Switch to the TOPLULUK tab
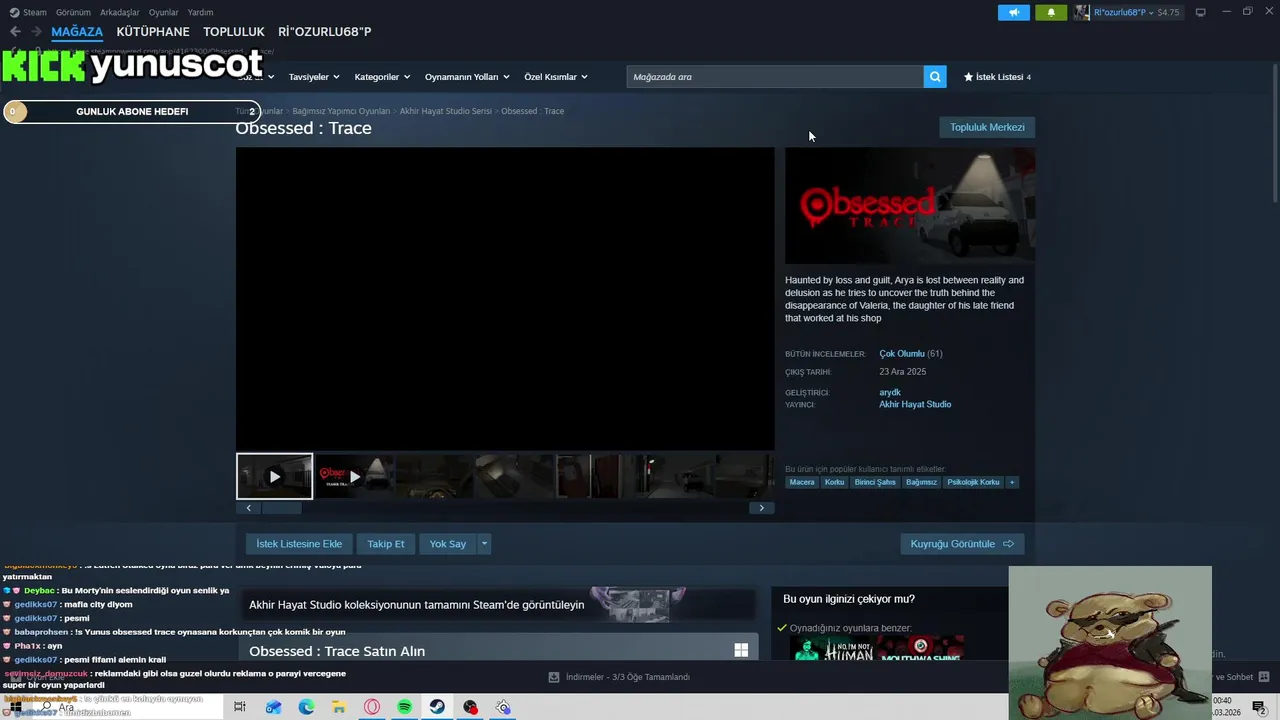 [x=234, y=32]
